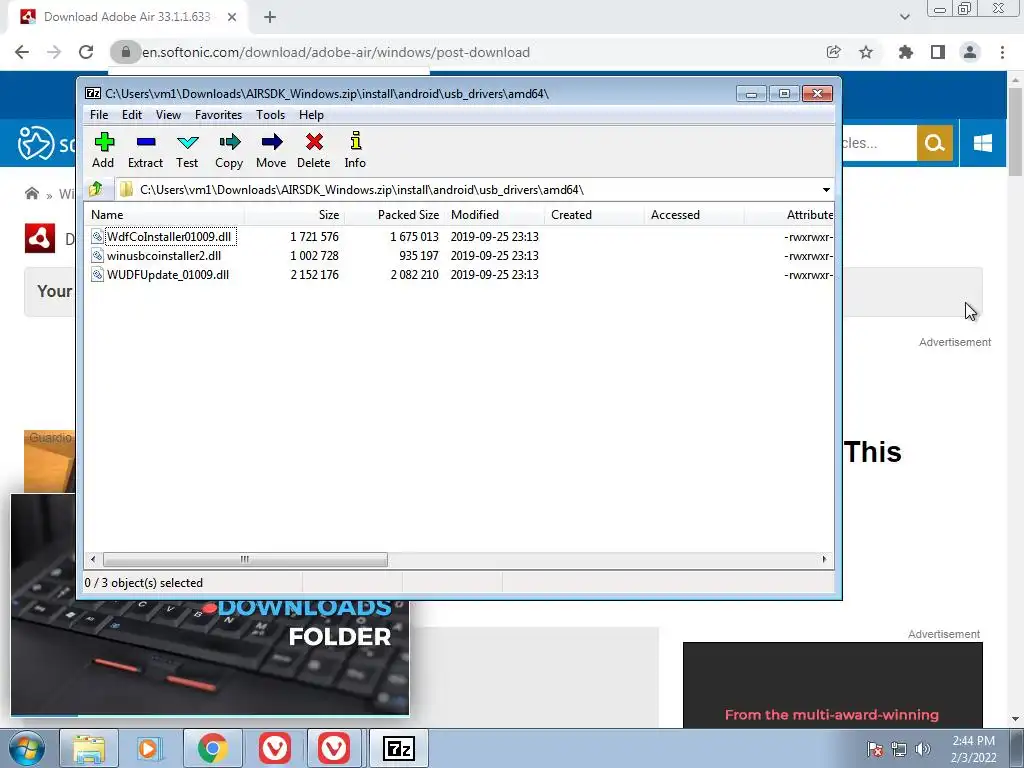Image resolution: width=1024 pixels, height=768 pixels.
Task: Click size value 2 152 176
Action: tap(314, 274)
